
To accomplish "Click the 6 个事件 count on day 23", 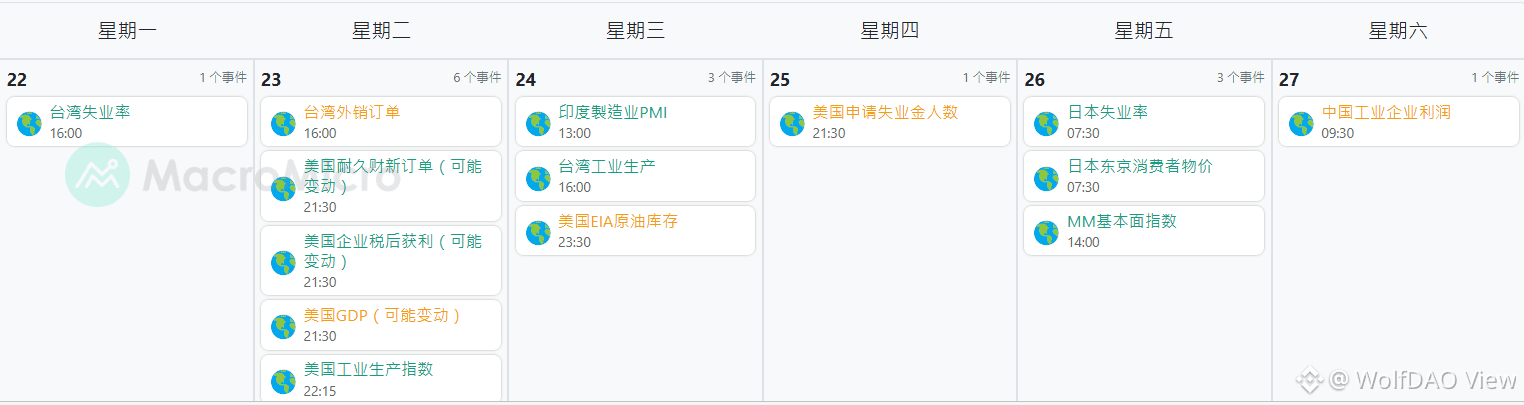I will [477, 78].
